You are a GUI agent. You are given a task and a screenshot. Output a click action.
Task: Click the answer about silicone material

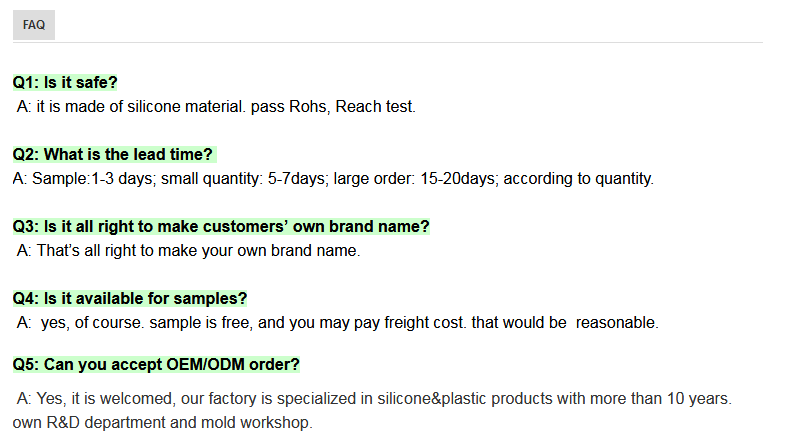(216, 106)
